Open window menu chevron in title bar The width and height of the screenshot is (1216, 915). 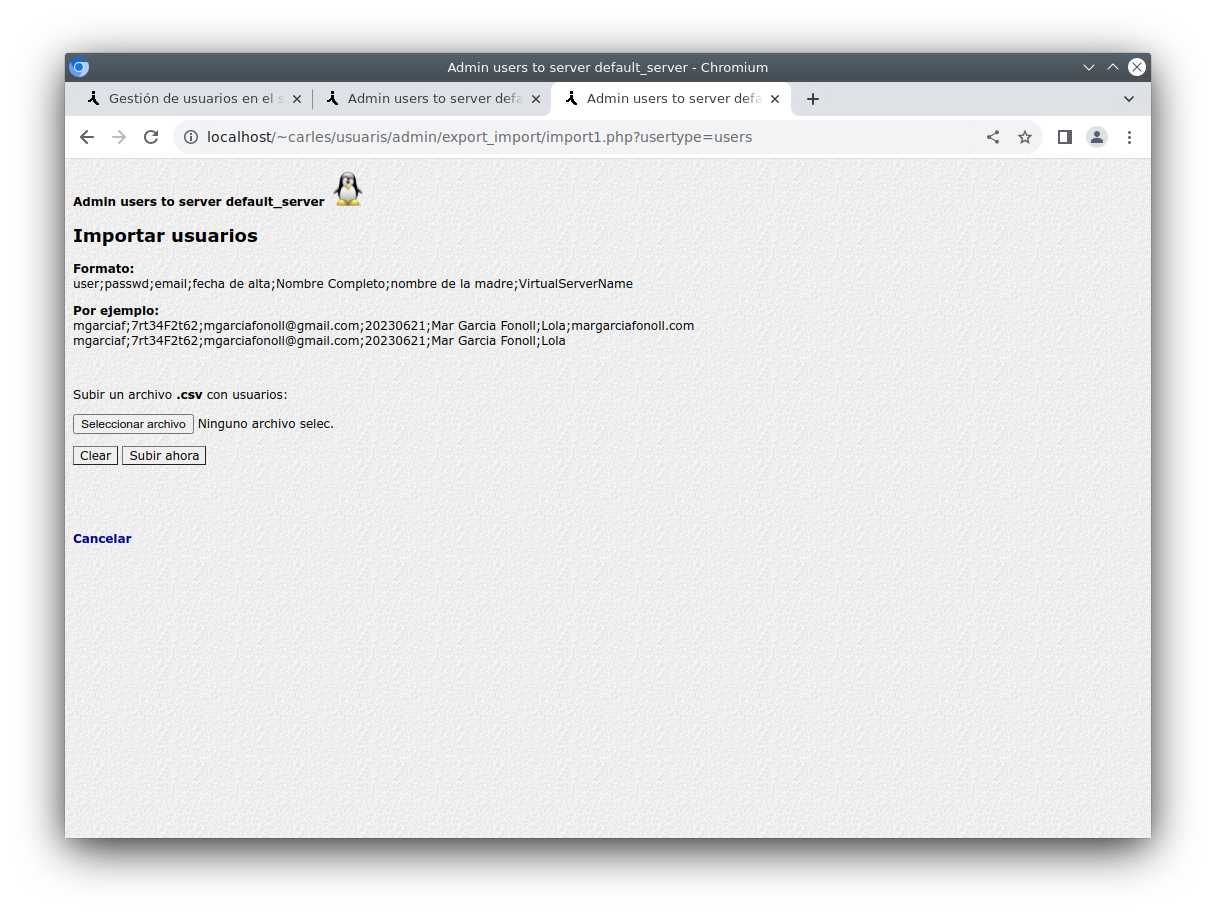pos(1089,67)
